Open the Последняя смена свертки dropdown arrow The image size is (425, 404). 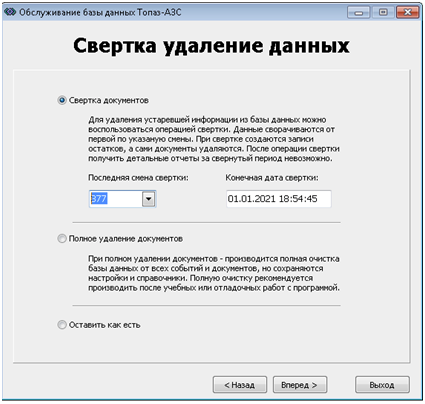[x=149, y=199]
